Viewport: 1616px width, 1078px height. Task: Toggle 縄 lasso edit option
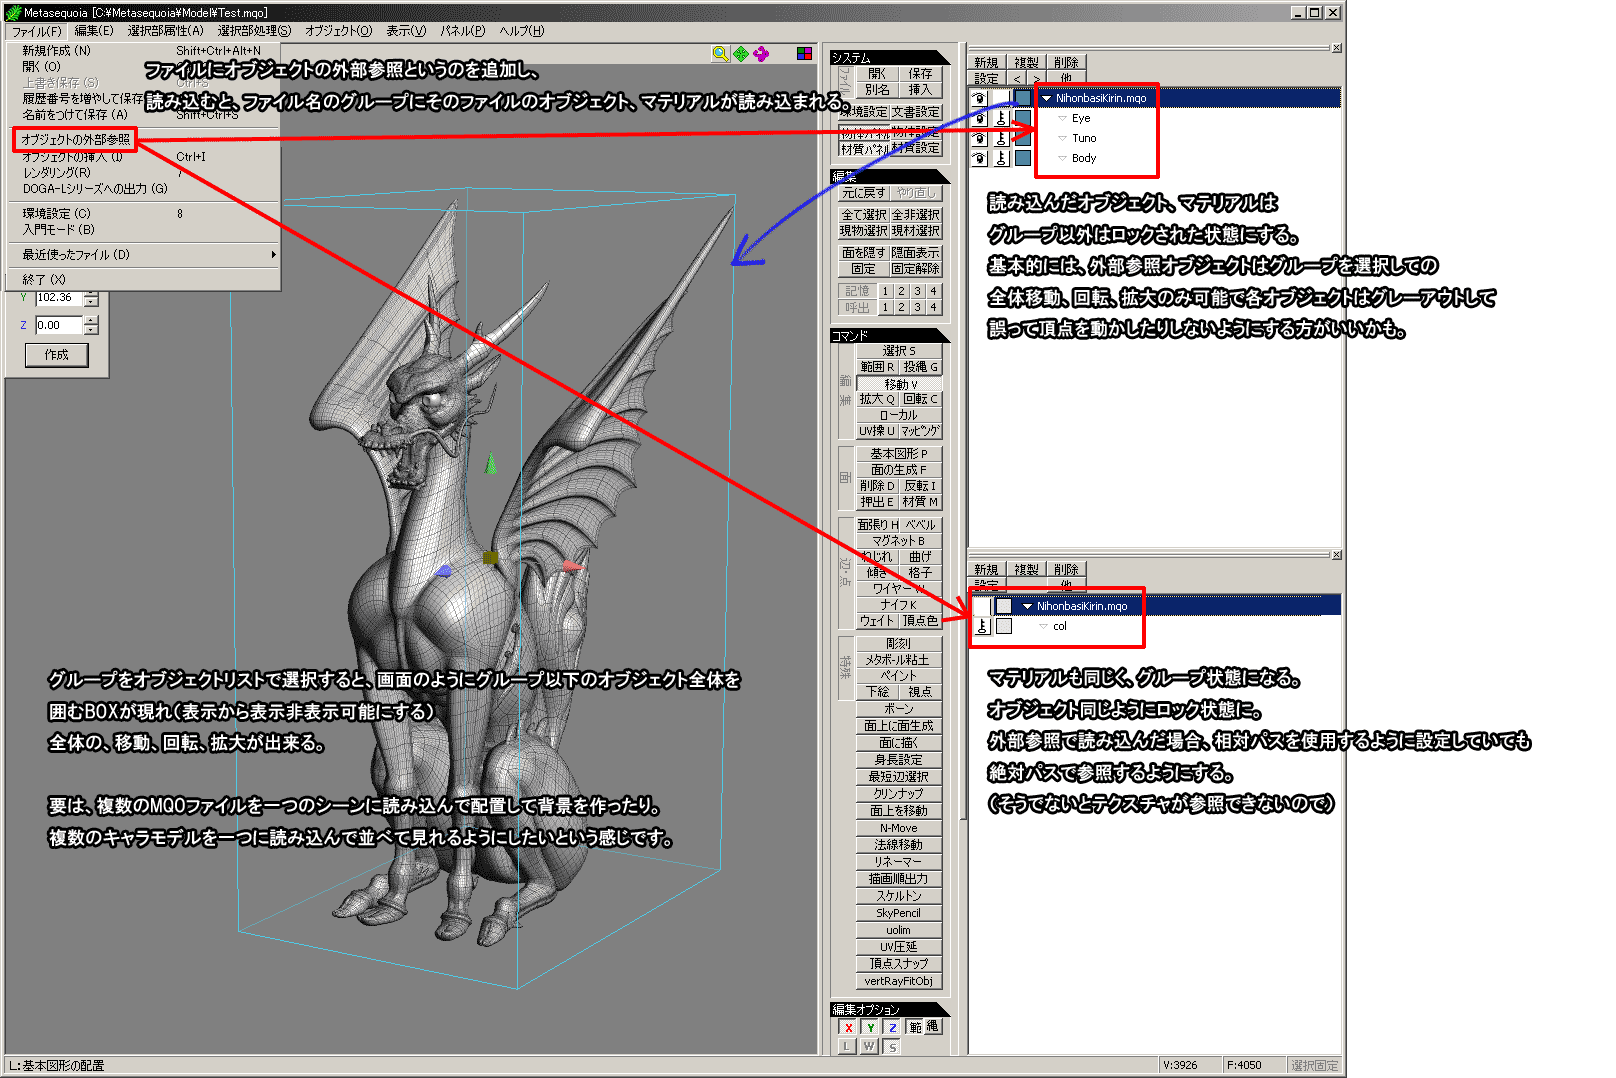932,1027
